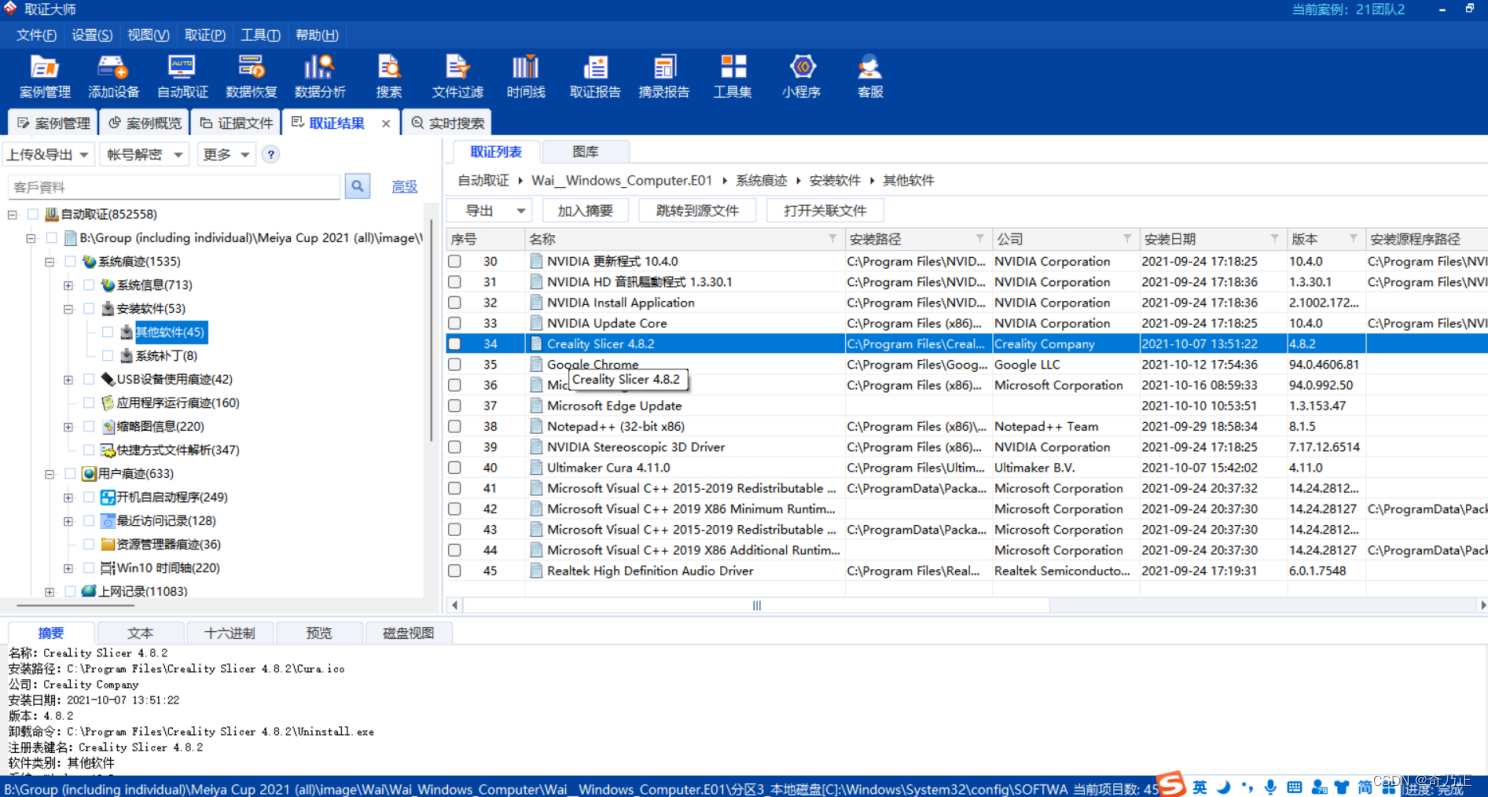Select 系统补丁(8) in the tree
Viewport: 1488px width, 797px height.
167,356
